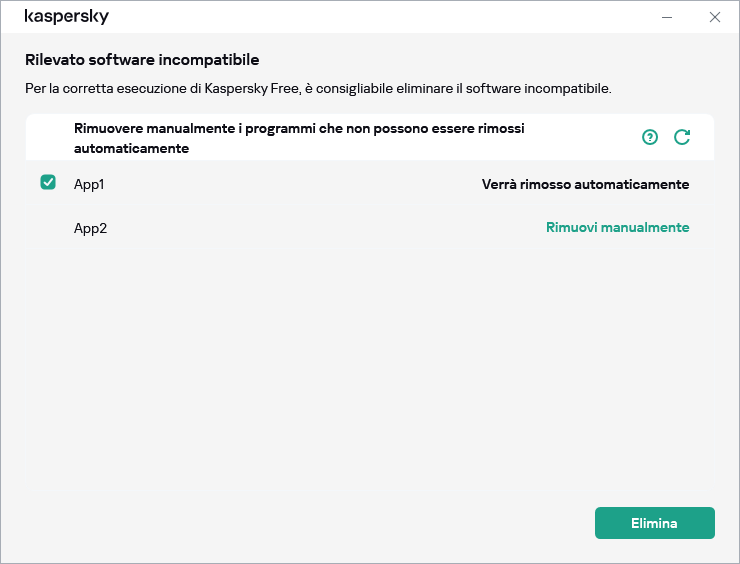
Task: Uncheck the App1 checkbox
Action: pyautogui.click(x=48, y=182)
